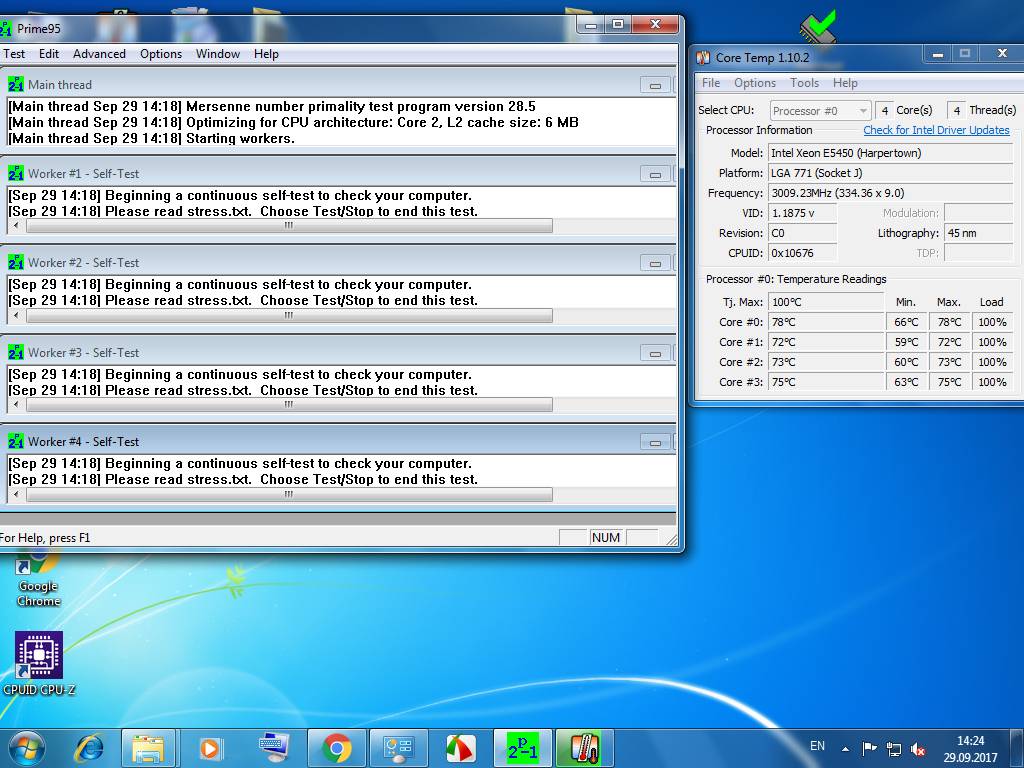This screenshot has height=768, width=1024.
Task: Open the Options menu in Prime95
Action: pos(161,54)
